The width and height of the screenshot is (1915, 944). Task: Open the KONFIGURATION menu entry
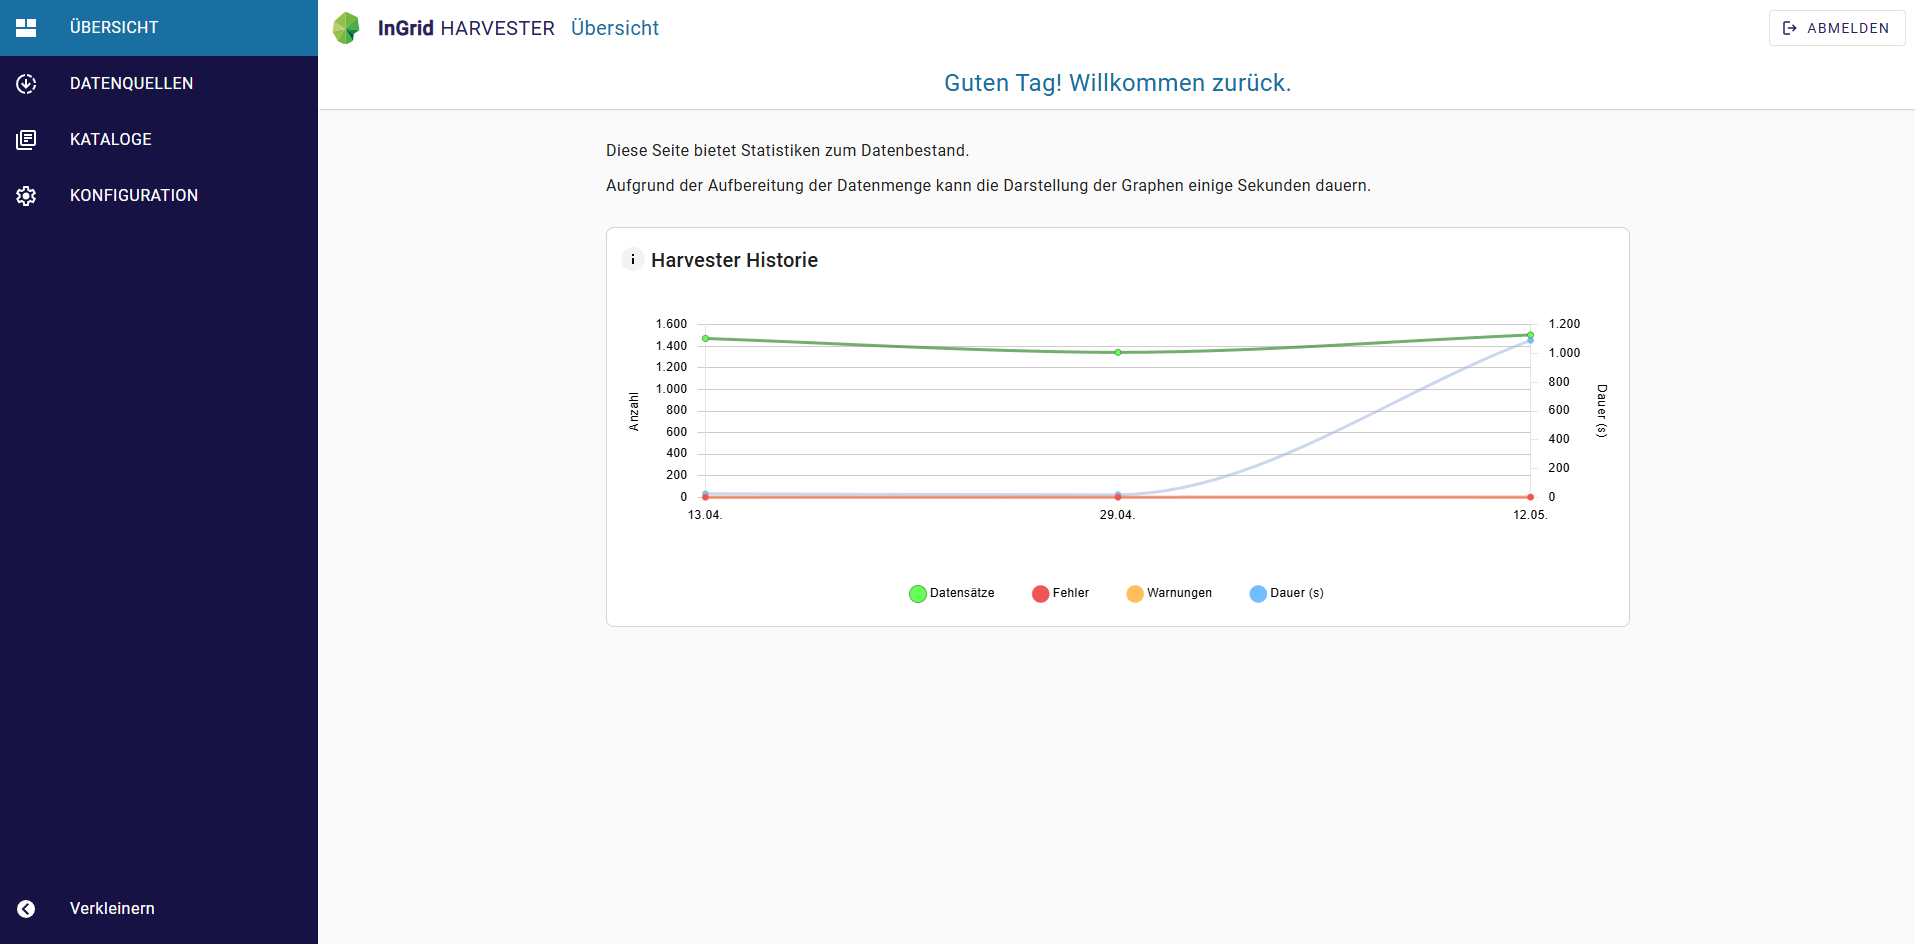click(159, 196)
